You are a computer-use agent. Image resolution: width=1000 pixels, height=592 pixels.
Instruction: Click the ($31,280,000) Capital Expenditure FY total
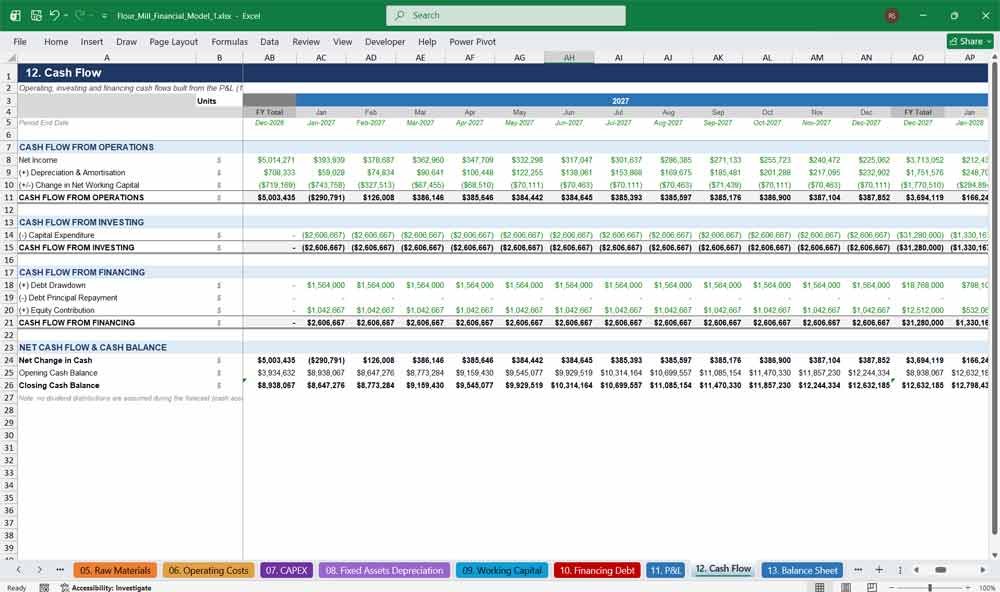pos(919,235)
